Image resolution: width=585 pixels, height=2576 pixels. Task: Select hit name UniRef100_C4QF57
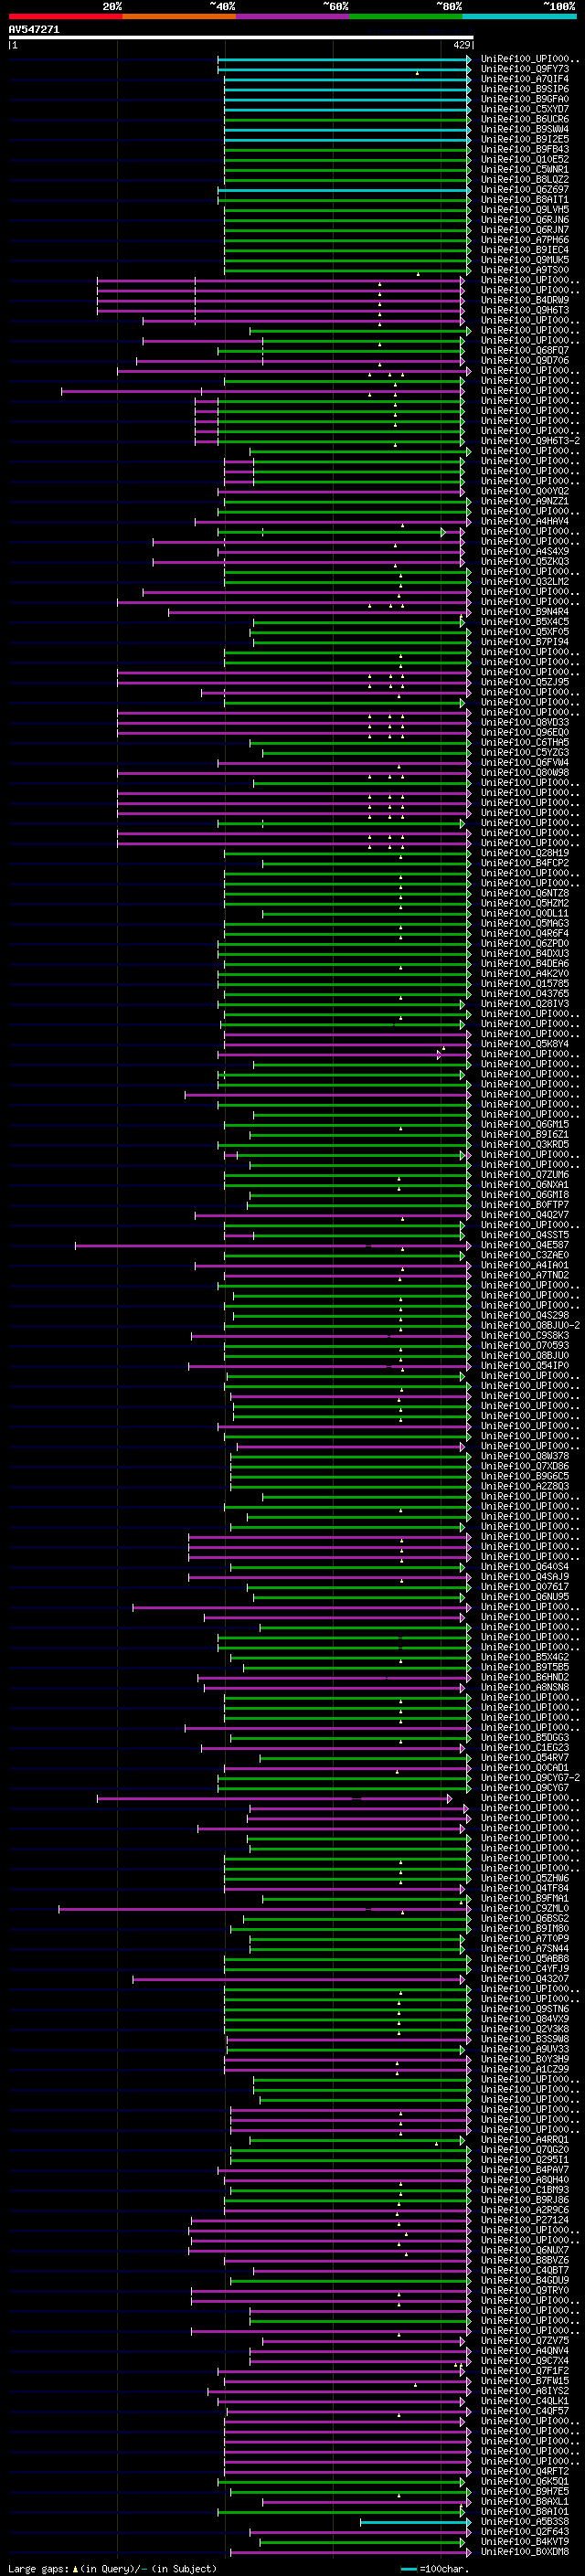tap(524, 2411)
